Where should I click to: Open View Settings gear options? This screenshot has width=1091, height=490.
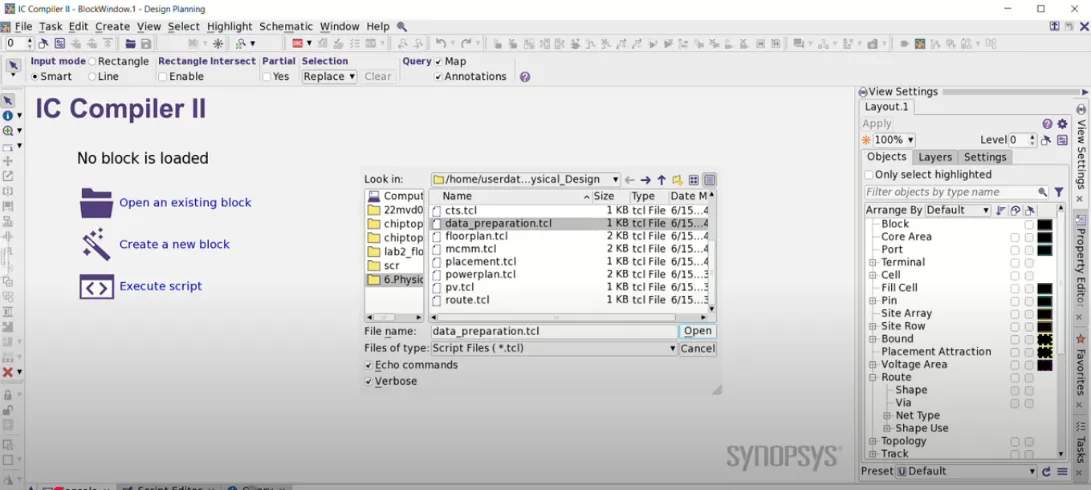1062,124
